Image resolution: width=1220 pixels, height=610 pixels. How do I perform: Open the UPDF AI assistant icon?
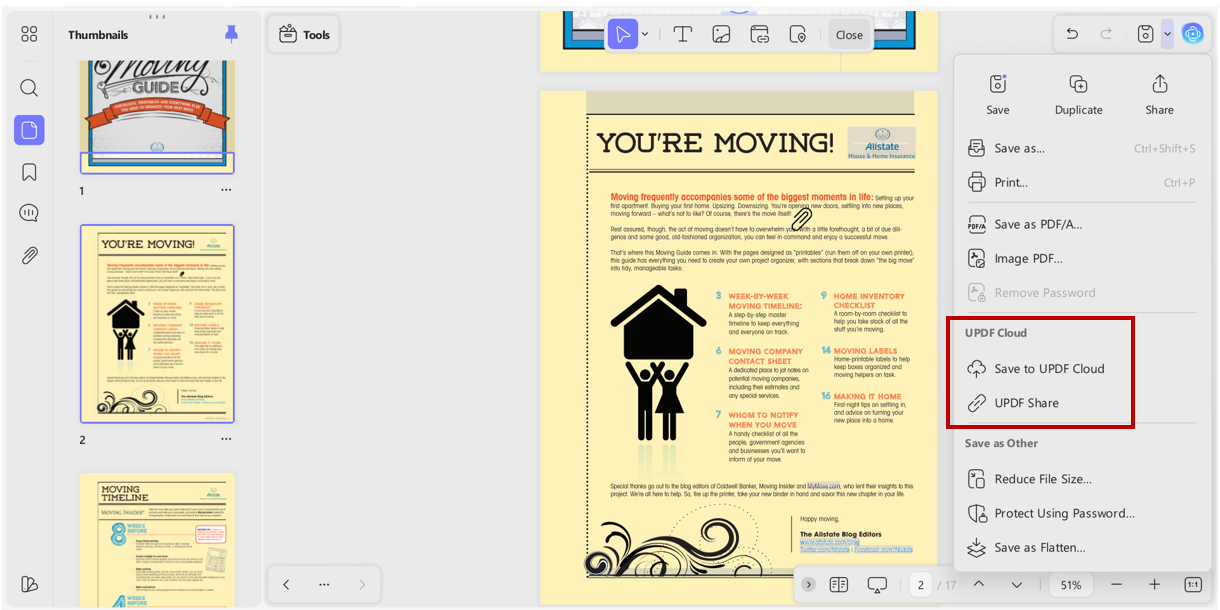click(1192, 34)
